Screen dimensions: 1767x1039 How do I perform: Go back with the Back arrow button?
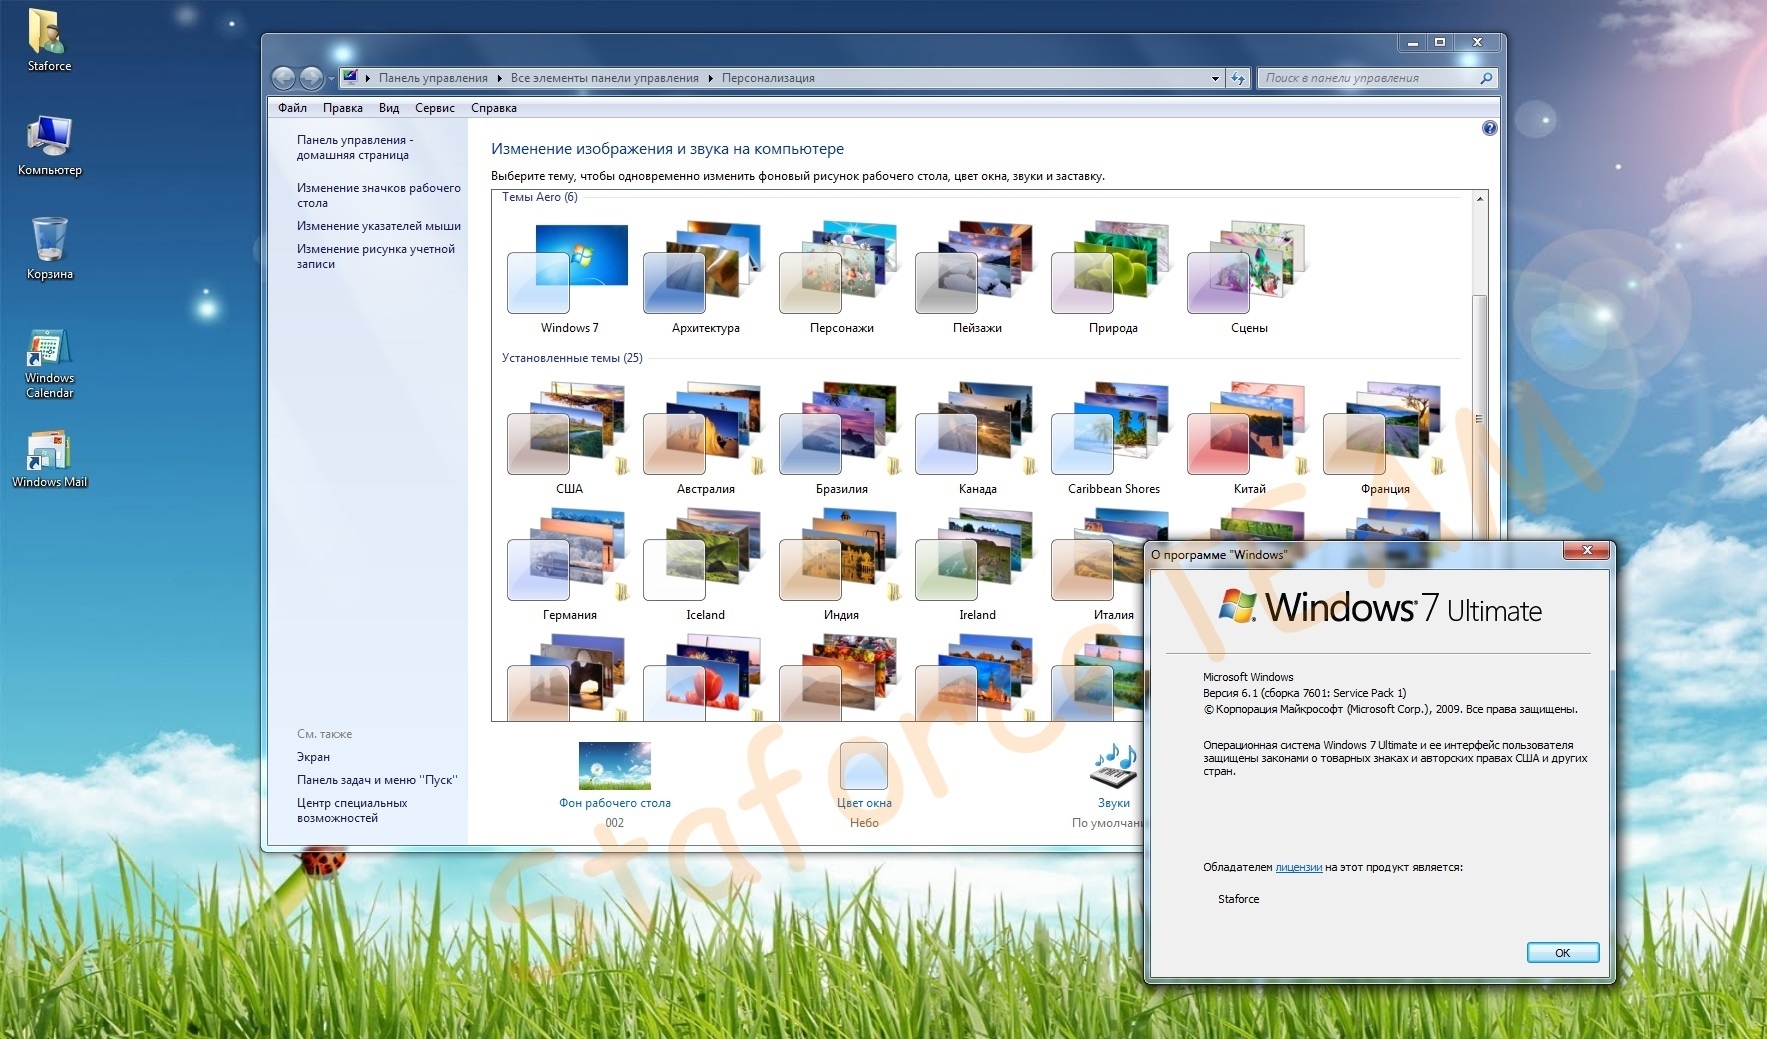[x=284, y=78]
